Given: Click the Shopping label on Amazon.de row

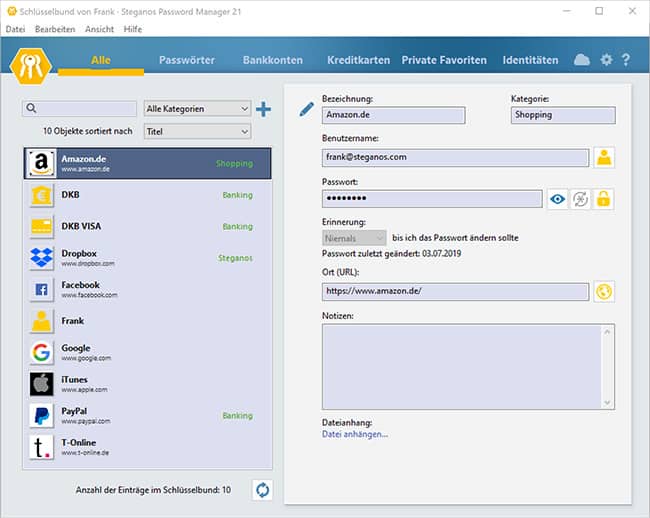Looking at the screenshot, I should point(234,163).
